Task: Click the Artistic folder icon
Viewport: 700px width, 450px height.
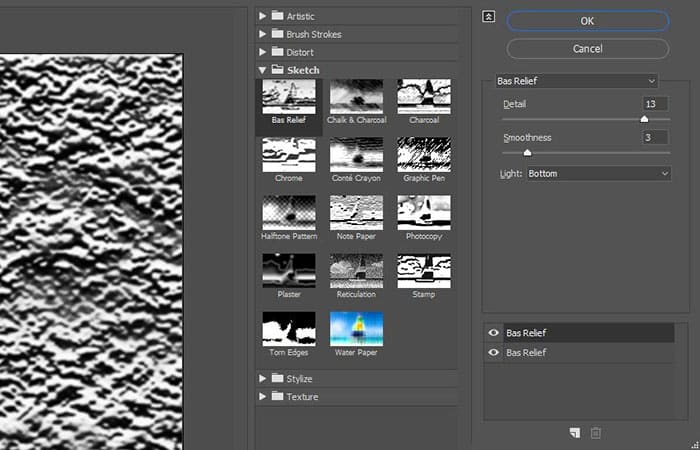Action: click(x=278, y=16)
